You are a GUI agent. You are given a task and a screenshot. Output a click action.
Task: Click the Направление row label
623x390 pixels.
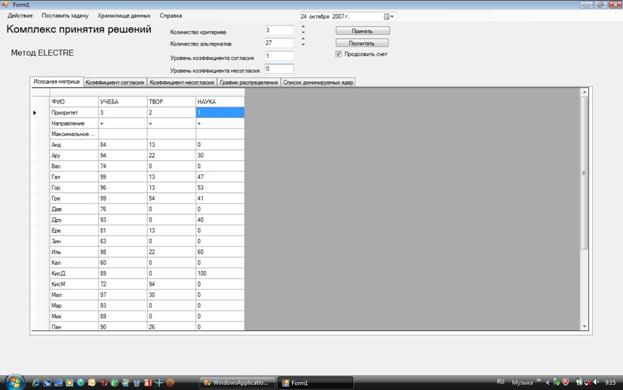[74, 124]
